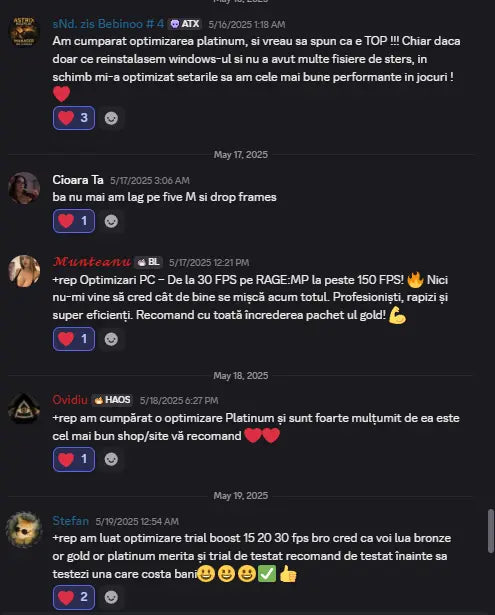The width and height of the screenshot is (495, 615).
Task: Add reaction emoji to Munteanu's message
Action: (111, 339)
